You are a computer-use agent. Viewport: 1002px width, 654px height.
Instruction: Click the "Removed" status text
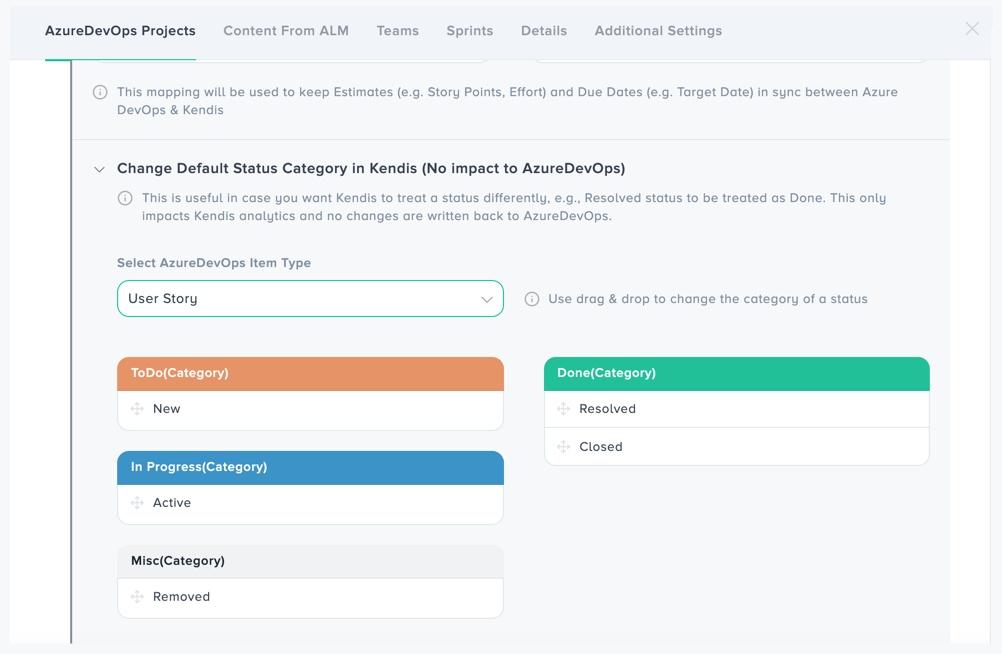point(181,596)
